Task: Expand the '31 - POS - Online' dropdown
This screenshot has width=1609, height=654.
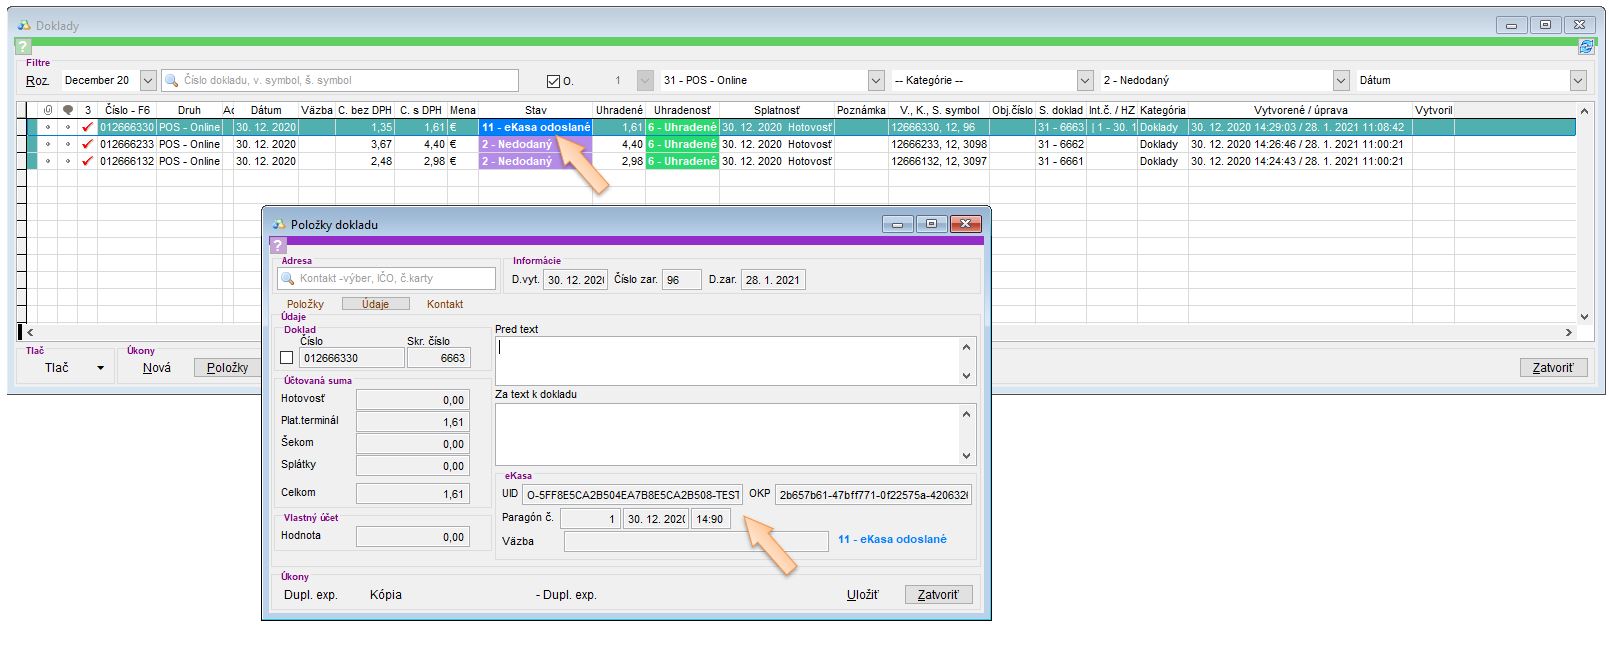Action: (876, 81)
